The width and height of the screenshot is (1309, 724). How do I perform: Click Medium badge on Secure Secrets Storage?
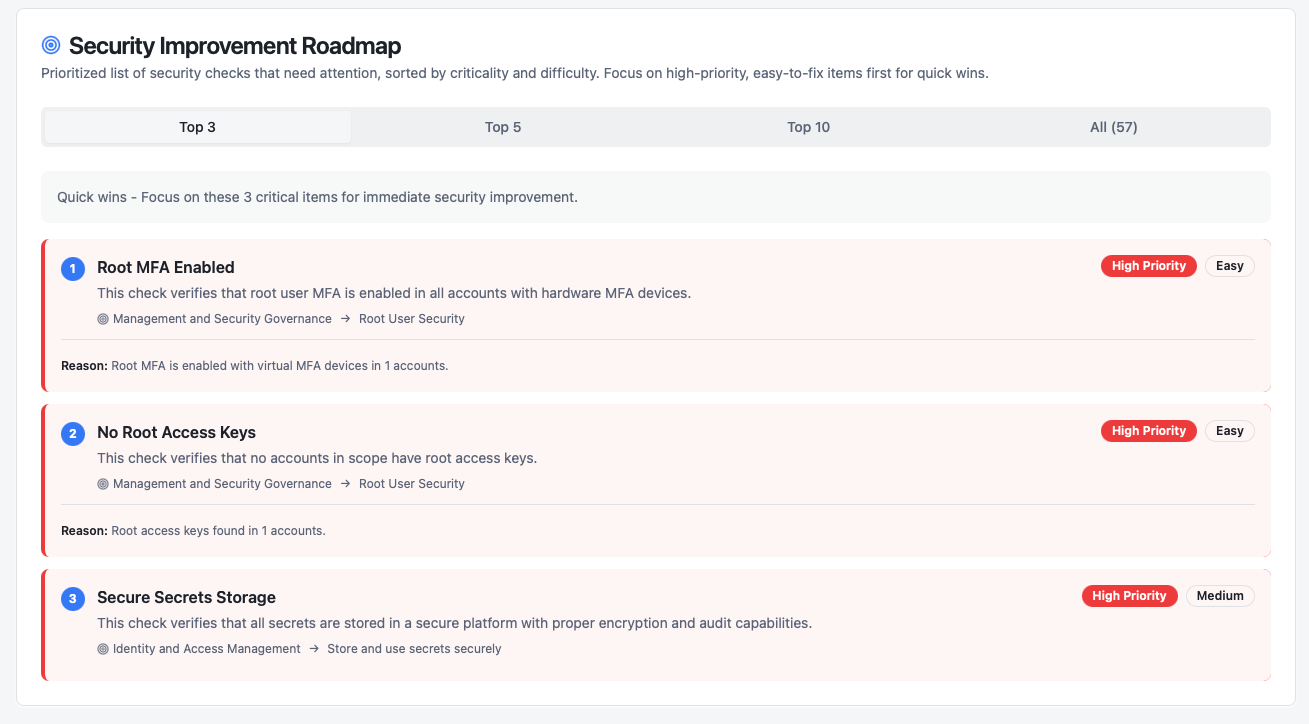(1220, 596)
